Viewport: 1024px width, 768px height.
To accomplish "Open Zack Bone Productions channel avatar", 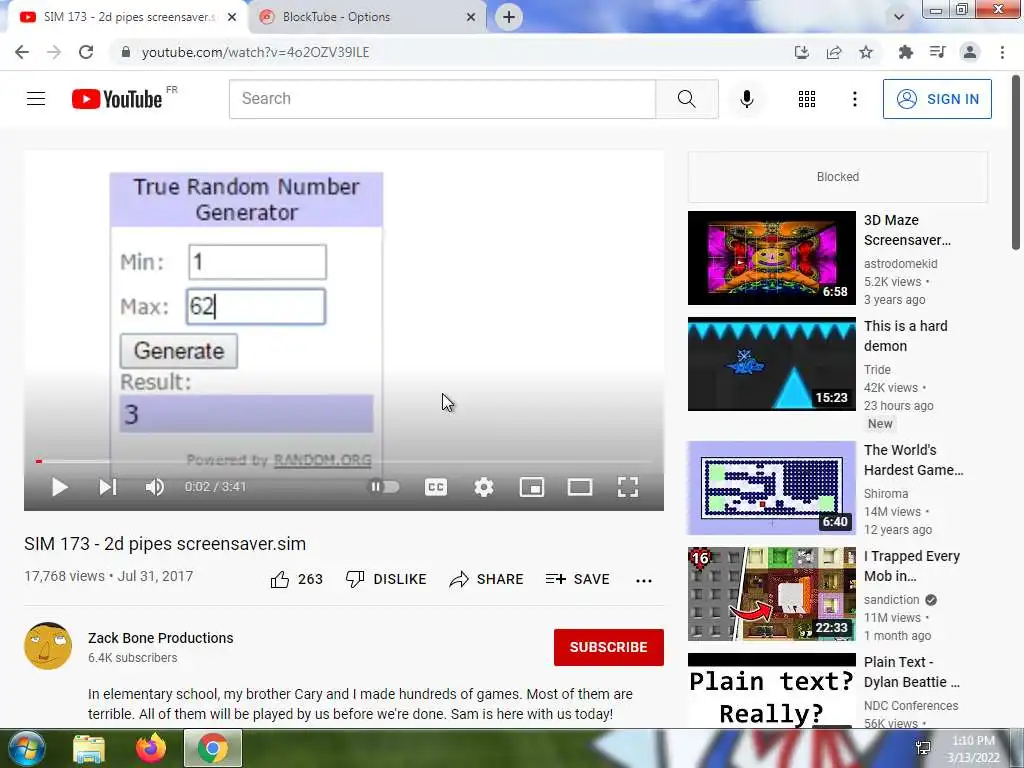I will (x=48, y=646).
